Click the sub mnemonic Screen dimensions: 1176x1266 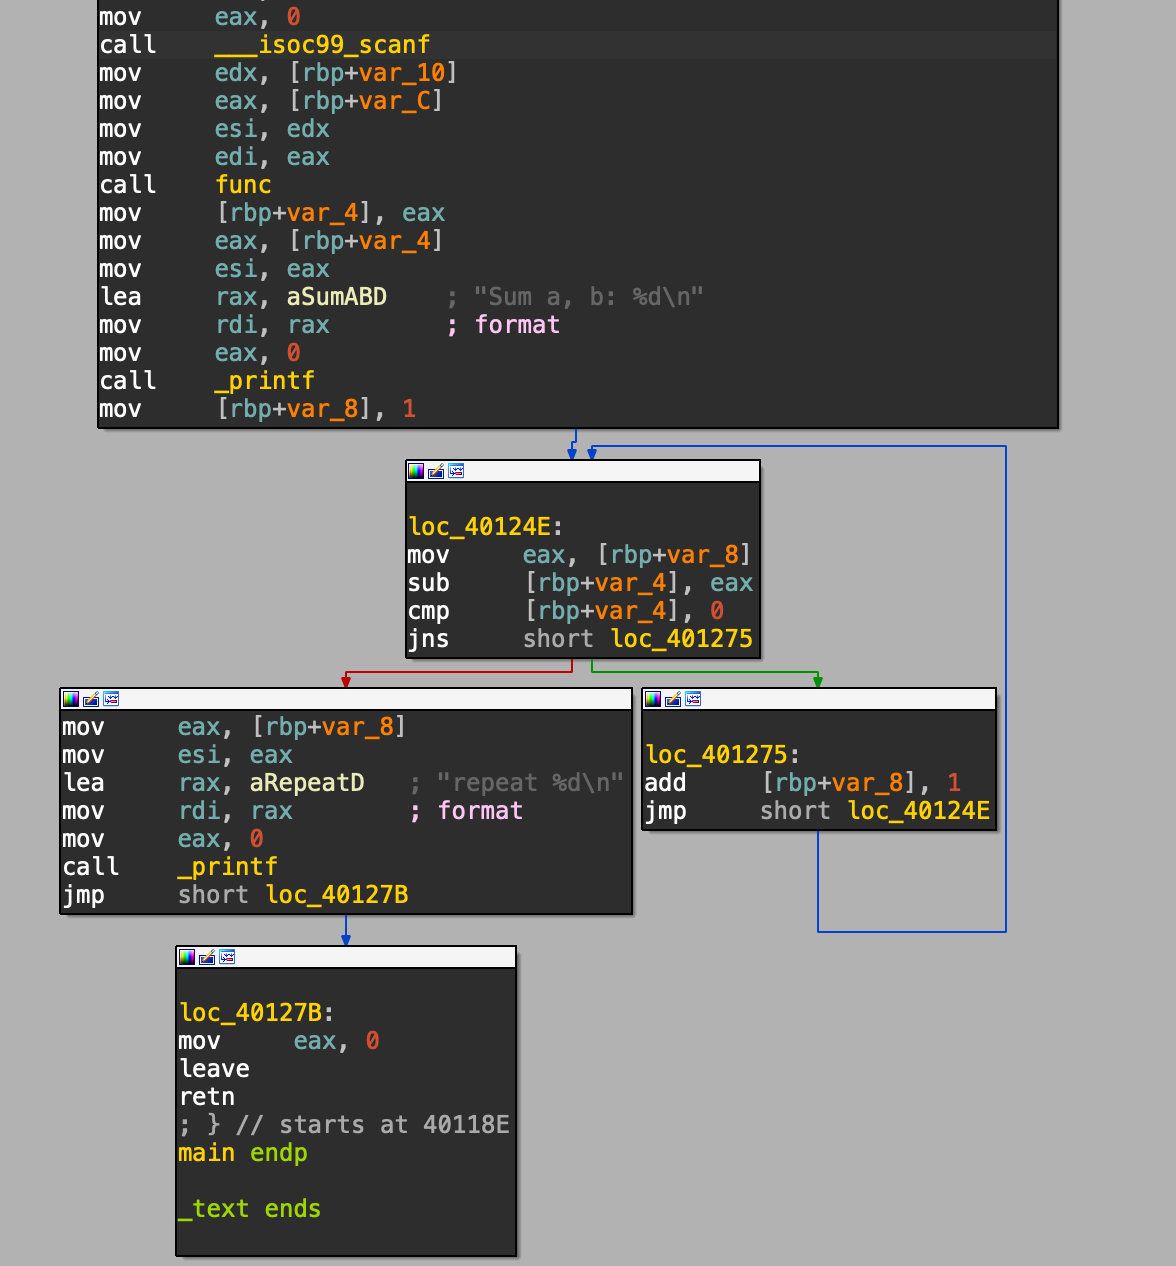(x=428, y=583)
